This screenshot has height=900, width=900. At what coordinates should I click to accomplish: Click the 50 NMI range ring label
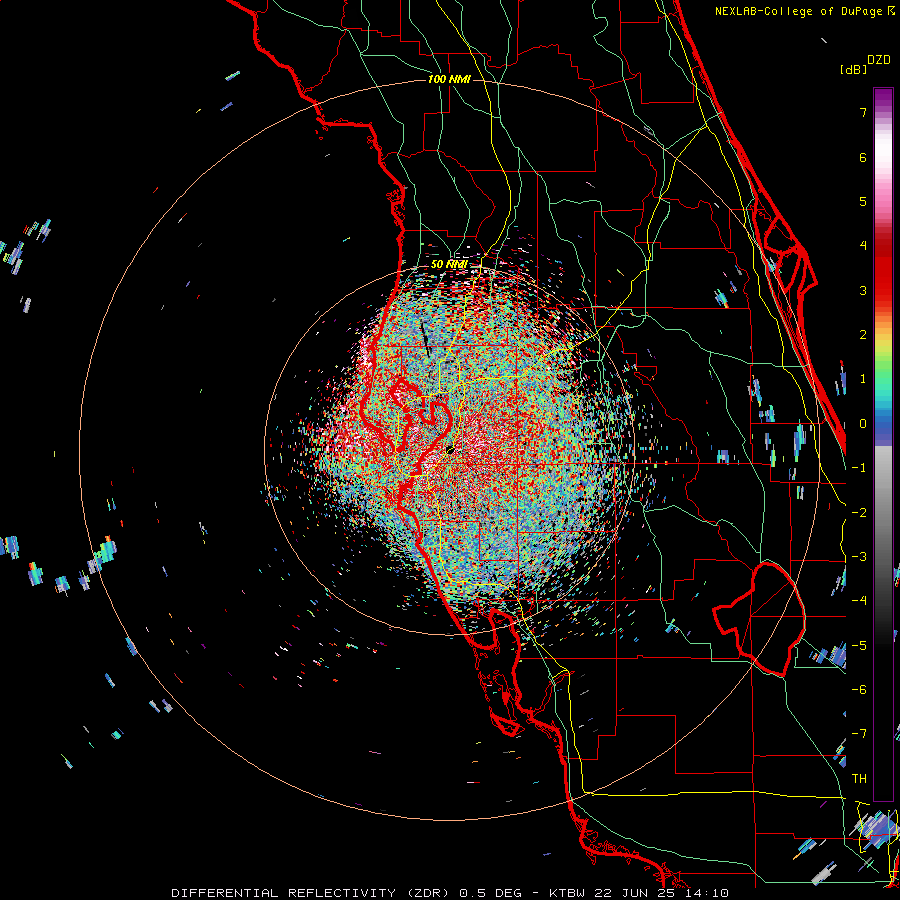448,265
